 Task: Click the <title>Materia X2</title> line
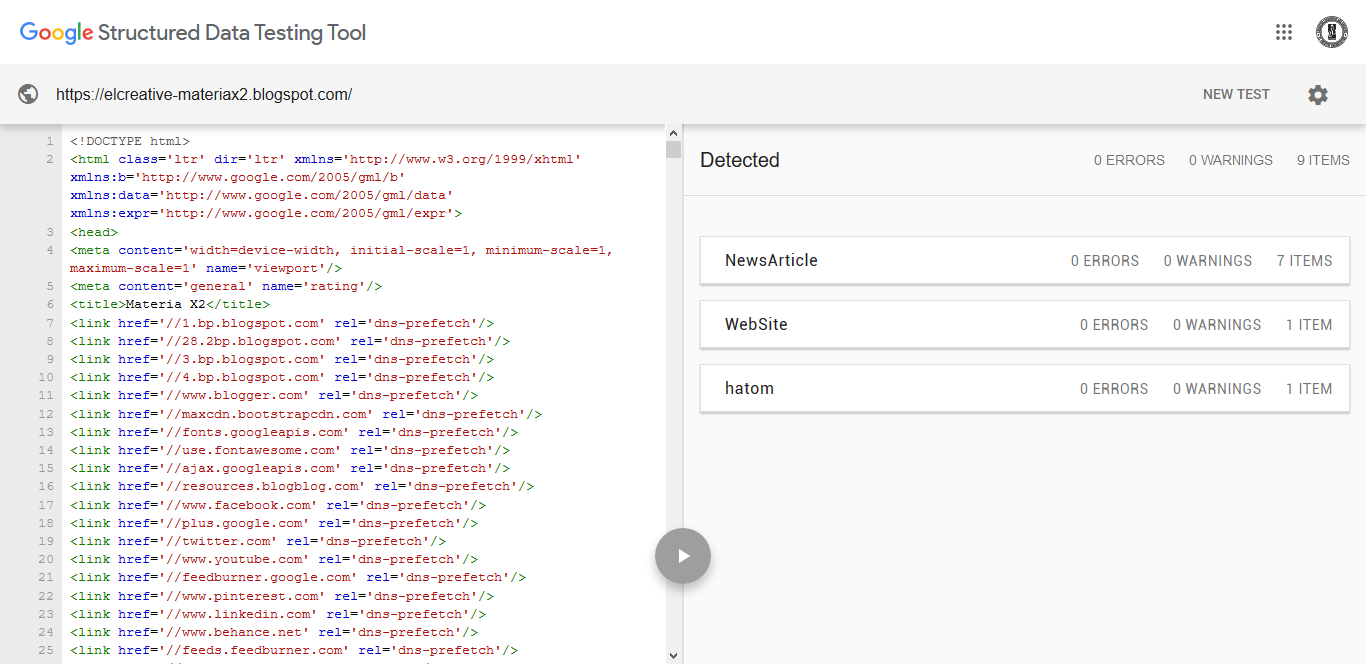point(170,304)
